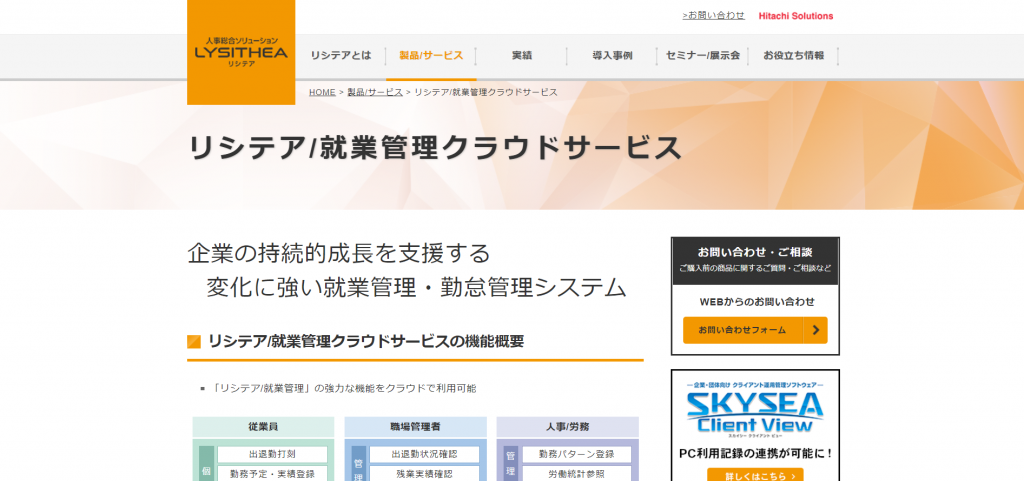The width and height of the screenshot is (1024, 481).
Task: Go to 導入事例 in the navigation bar
Action: coord(612,56)
